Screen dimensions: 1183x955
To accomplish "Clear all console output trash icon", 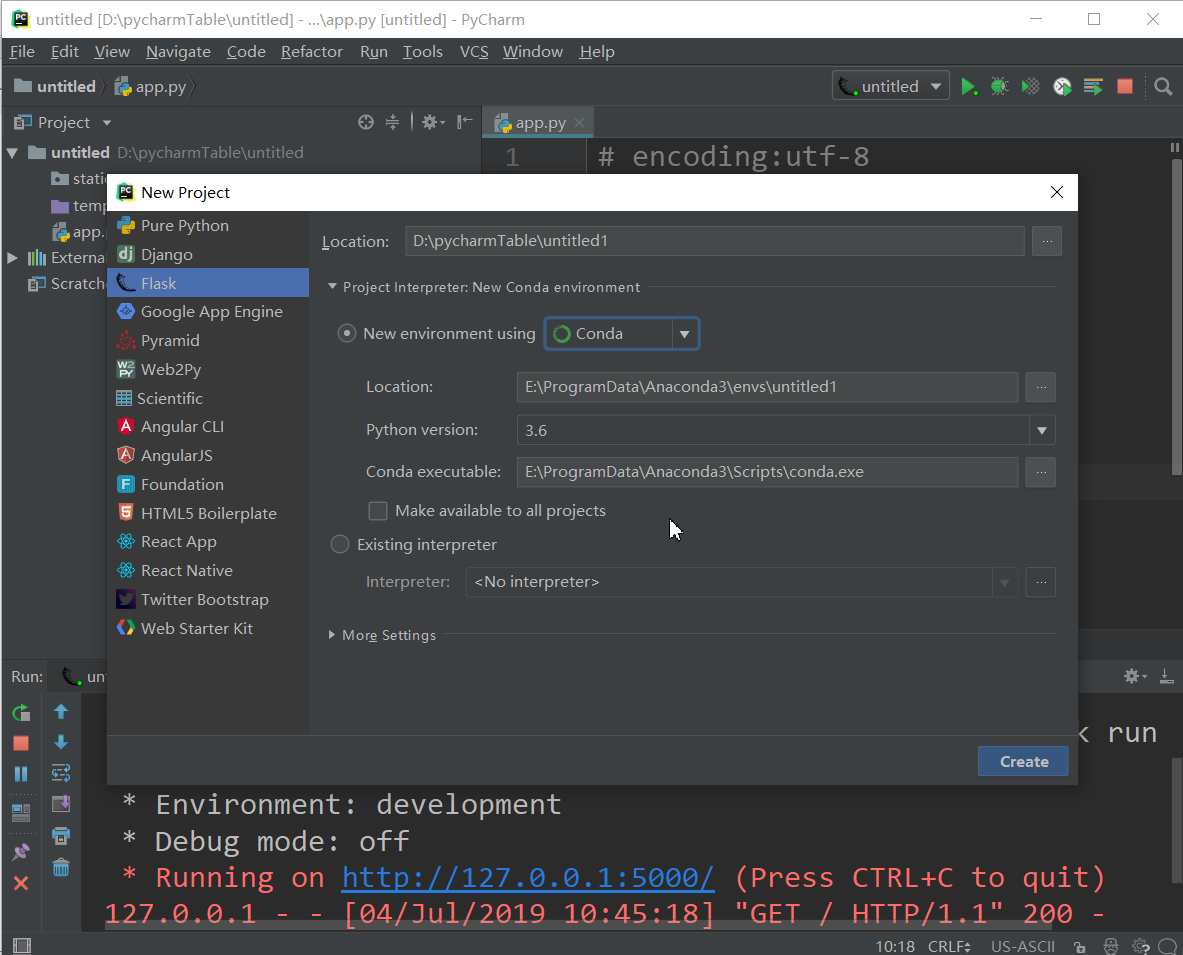I will pos(61,867).
